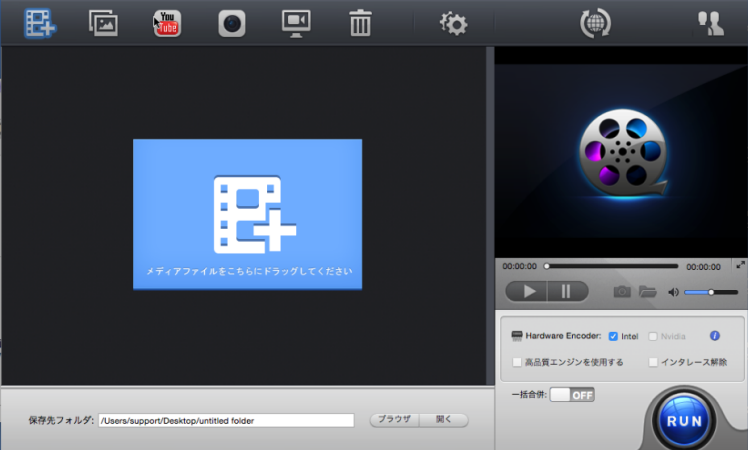The height and width of the screenshot is (450, 748).
Task: Mute audio via the speaker icon
Action: 673,292
